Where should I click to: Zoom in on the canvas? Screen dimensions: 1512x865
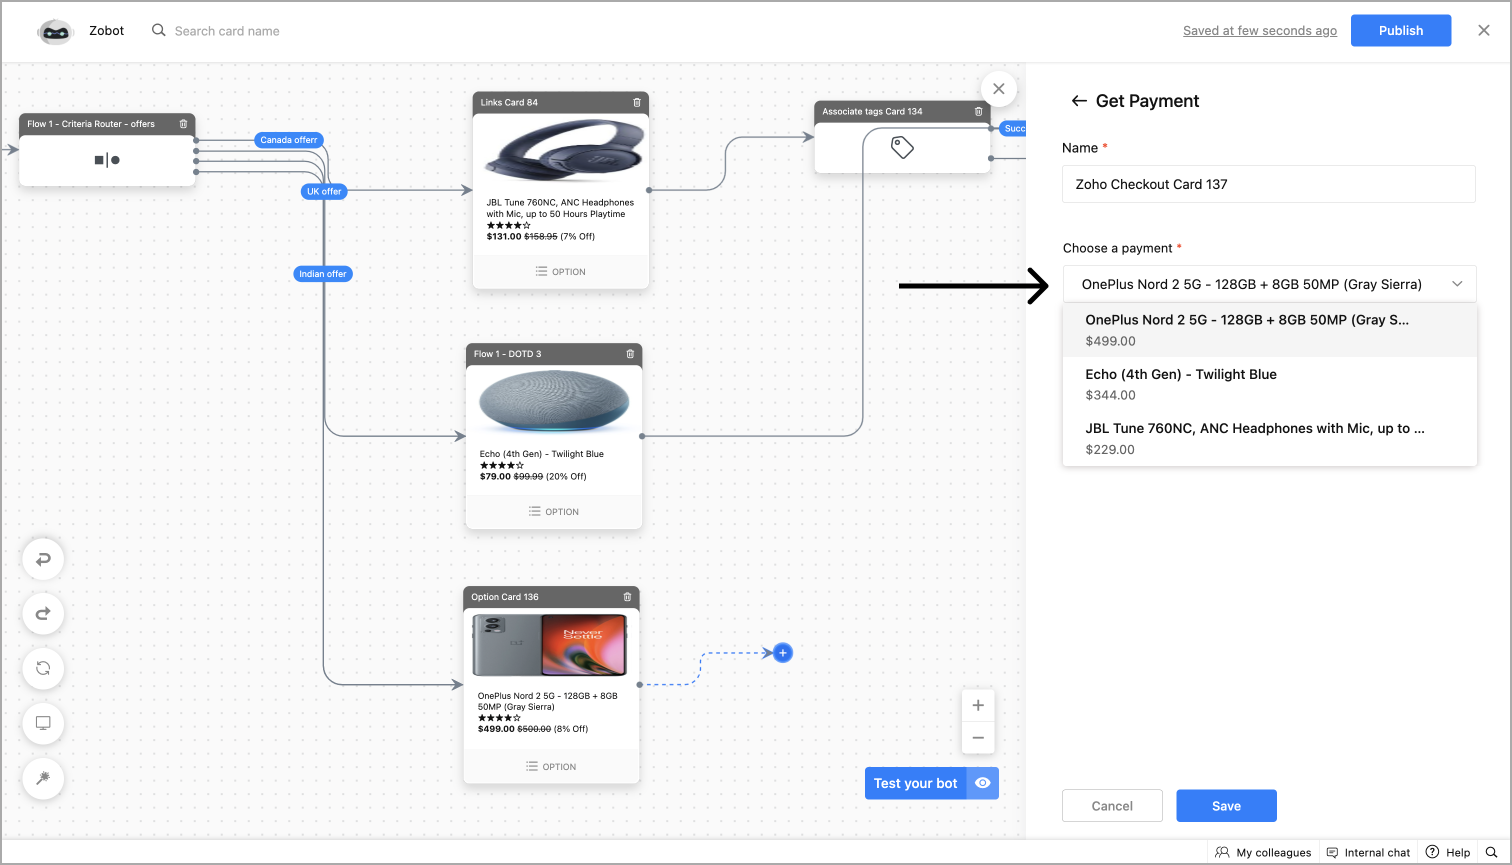978,705
